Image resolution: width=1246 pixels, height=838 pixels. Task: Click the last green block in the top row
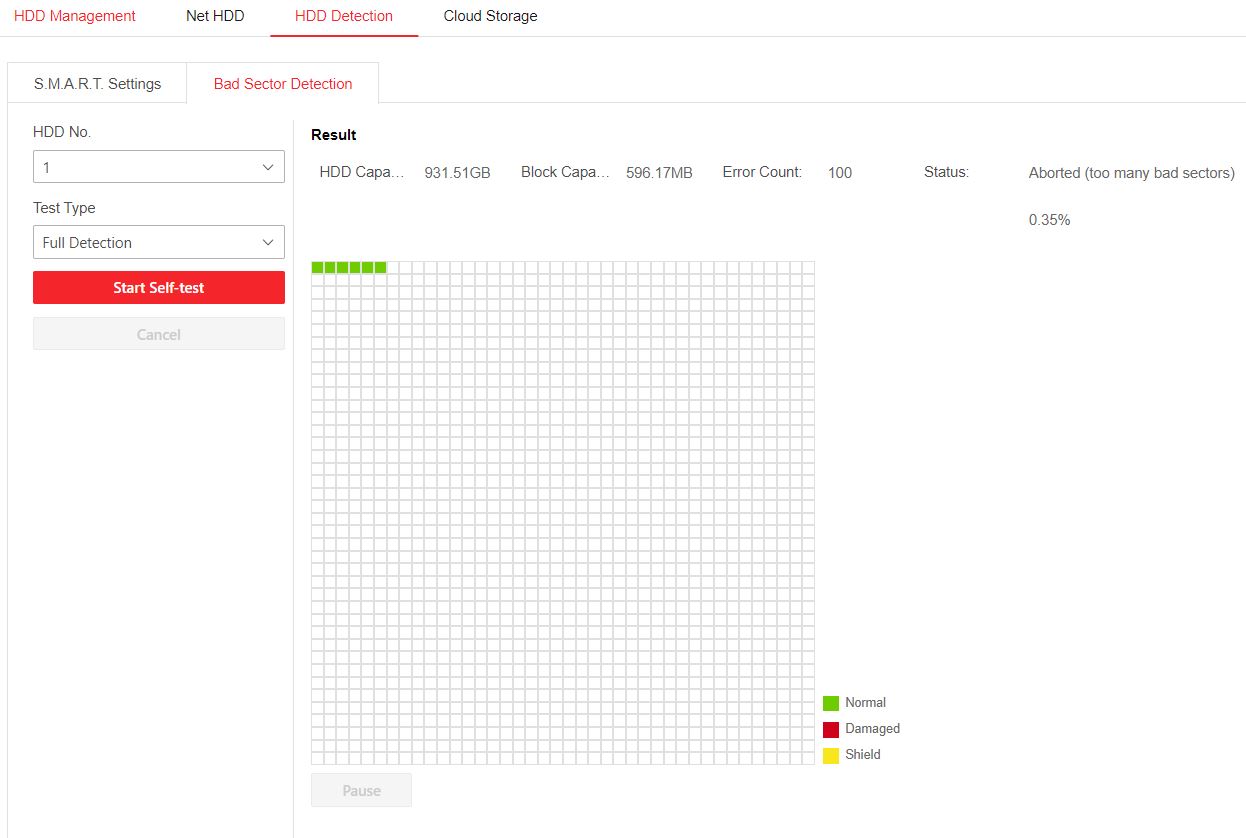[x=380, y=267]
